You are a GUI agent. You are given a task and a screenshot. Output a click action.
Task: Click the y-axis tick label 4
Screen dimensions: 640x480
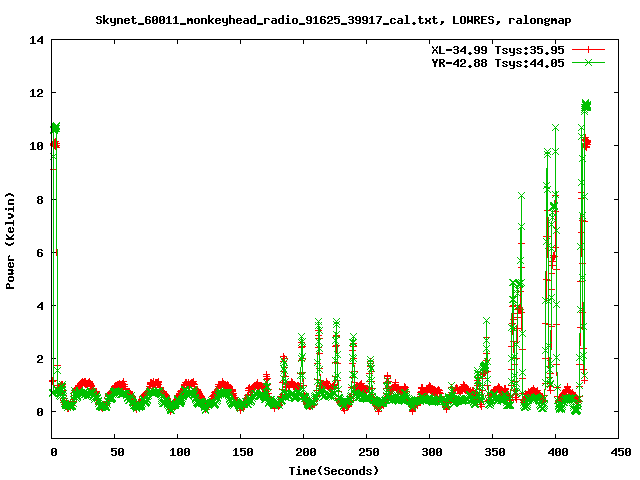40,306
